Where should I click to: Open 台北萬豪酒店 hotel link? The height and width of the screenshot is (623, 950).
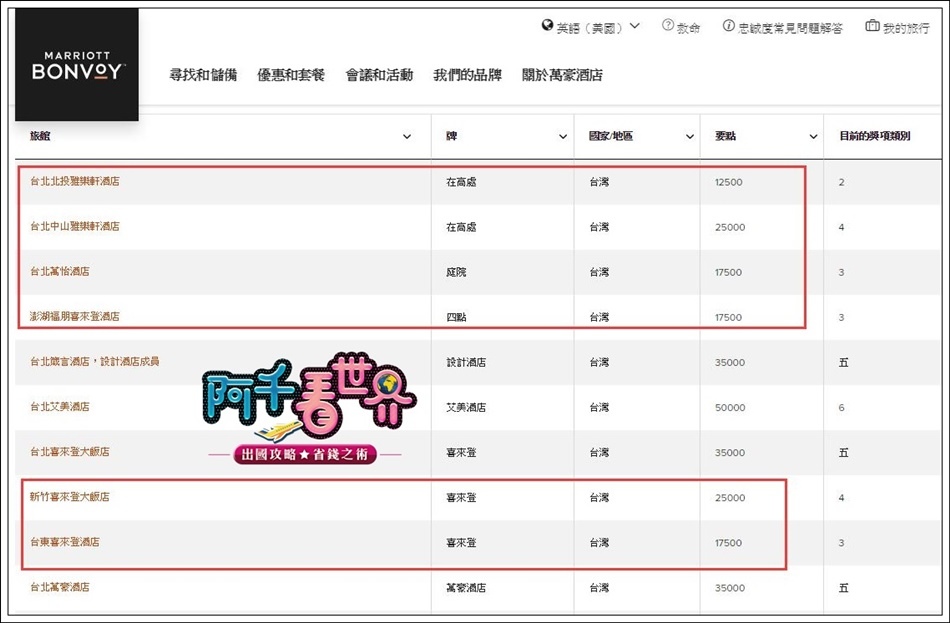point(59,587)
